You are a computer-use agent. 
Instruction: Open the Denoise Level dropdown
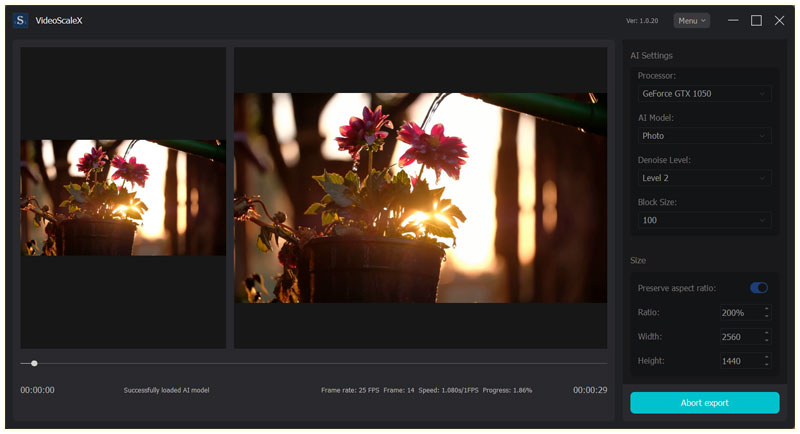pyautogui.click(x=704, y=178)
